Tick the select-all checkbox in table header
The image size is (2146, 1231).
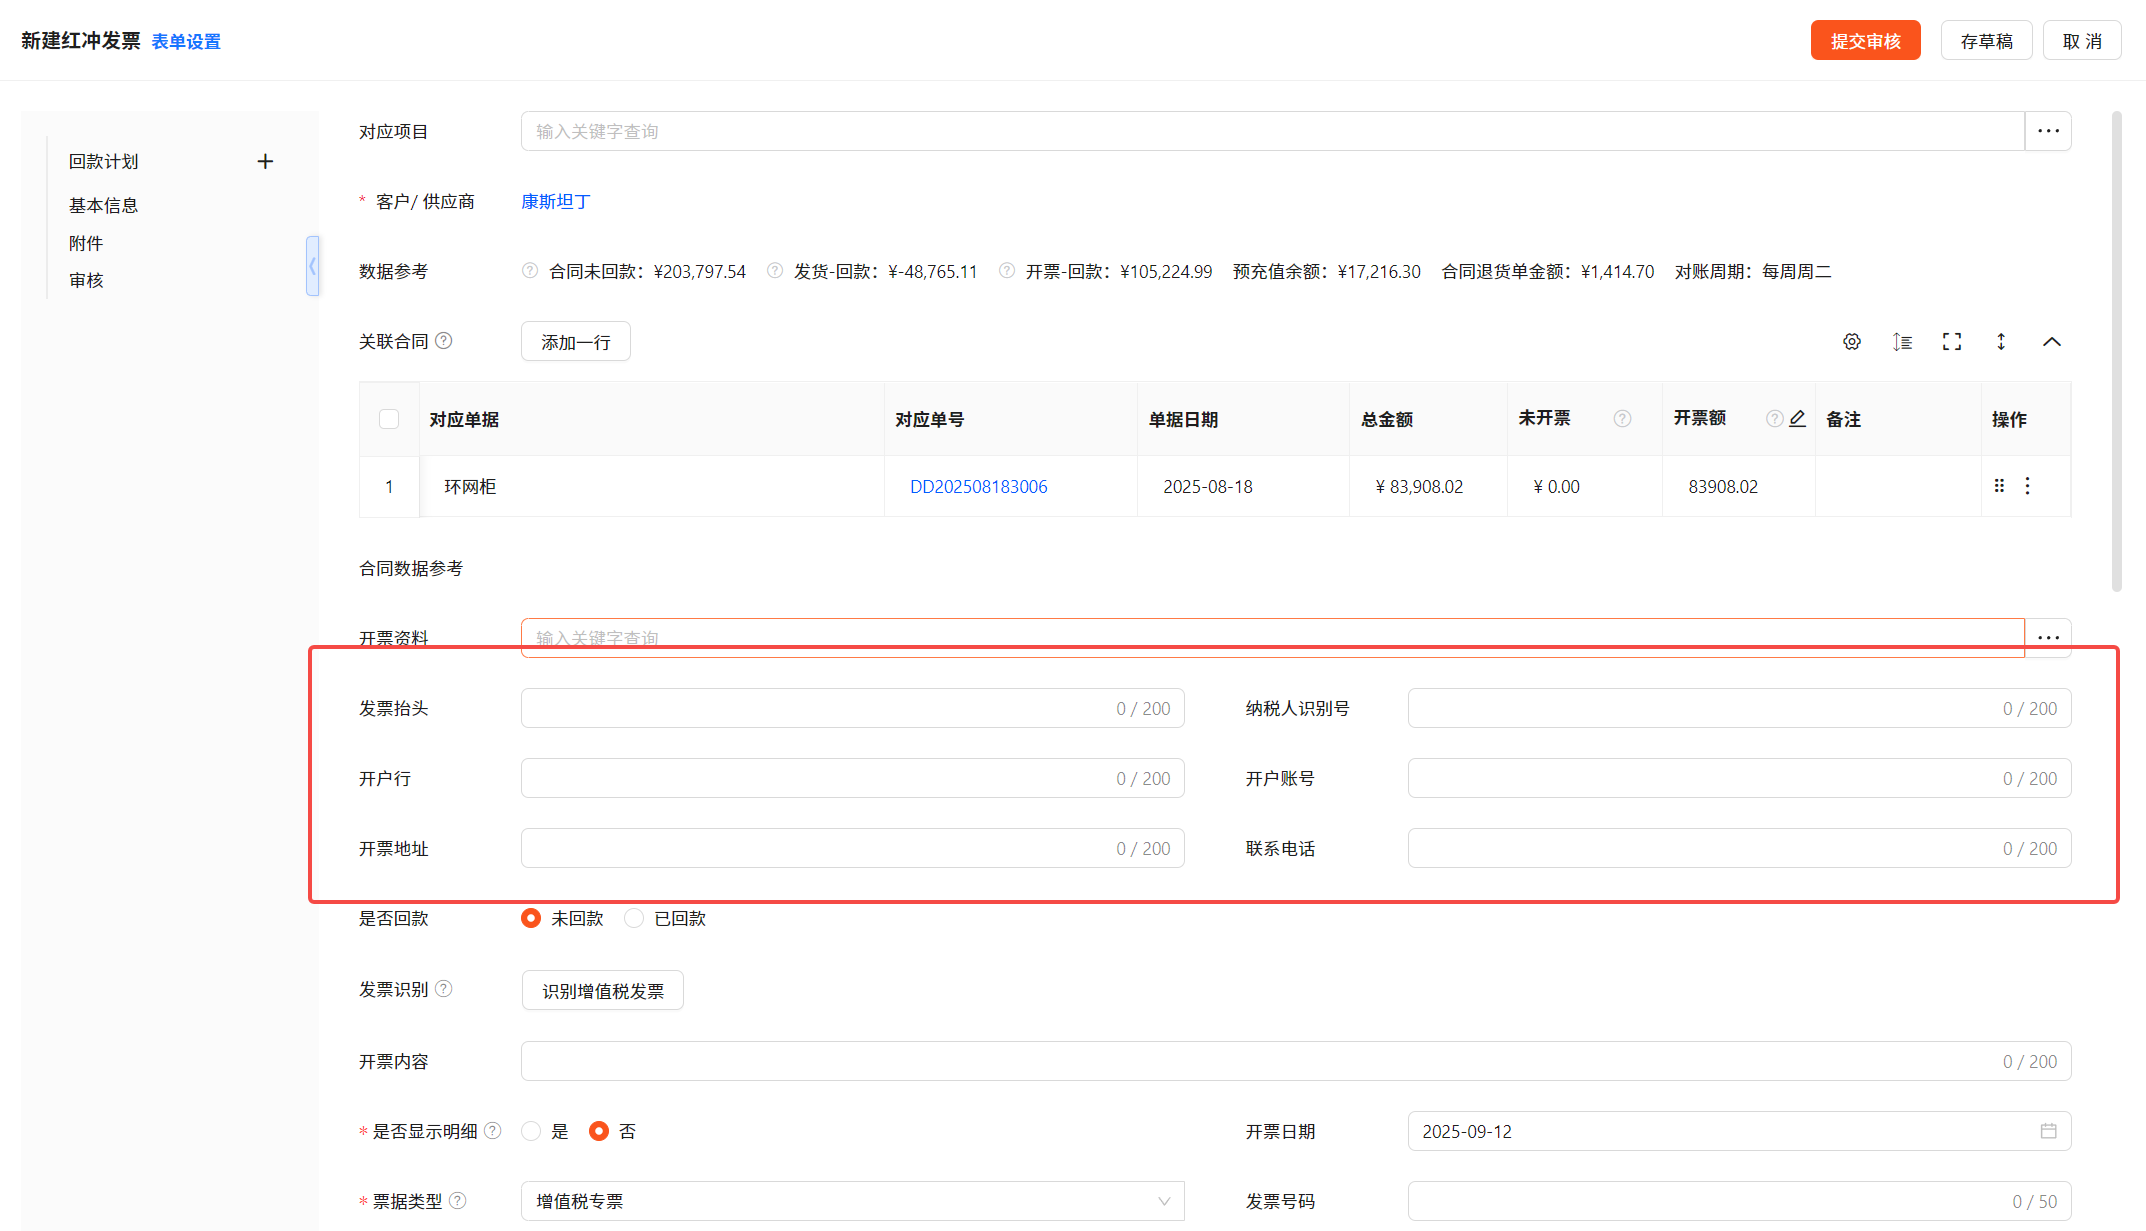[389, 419]
